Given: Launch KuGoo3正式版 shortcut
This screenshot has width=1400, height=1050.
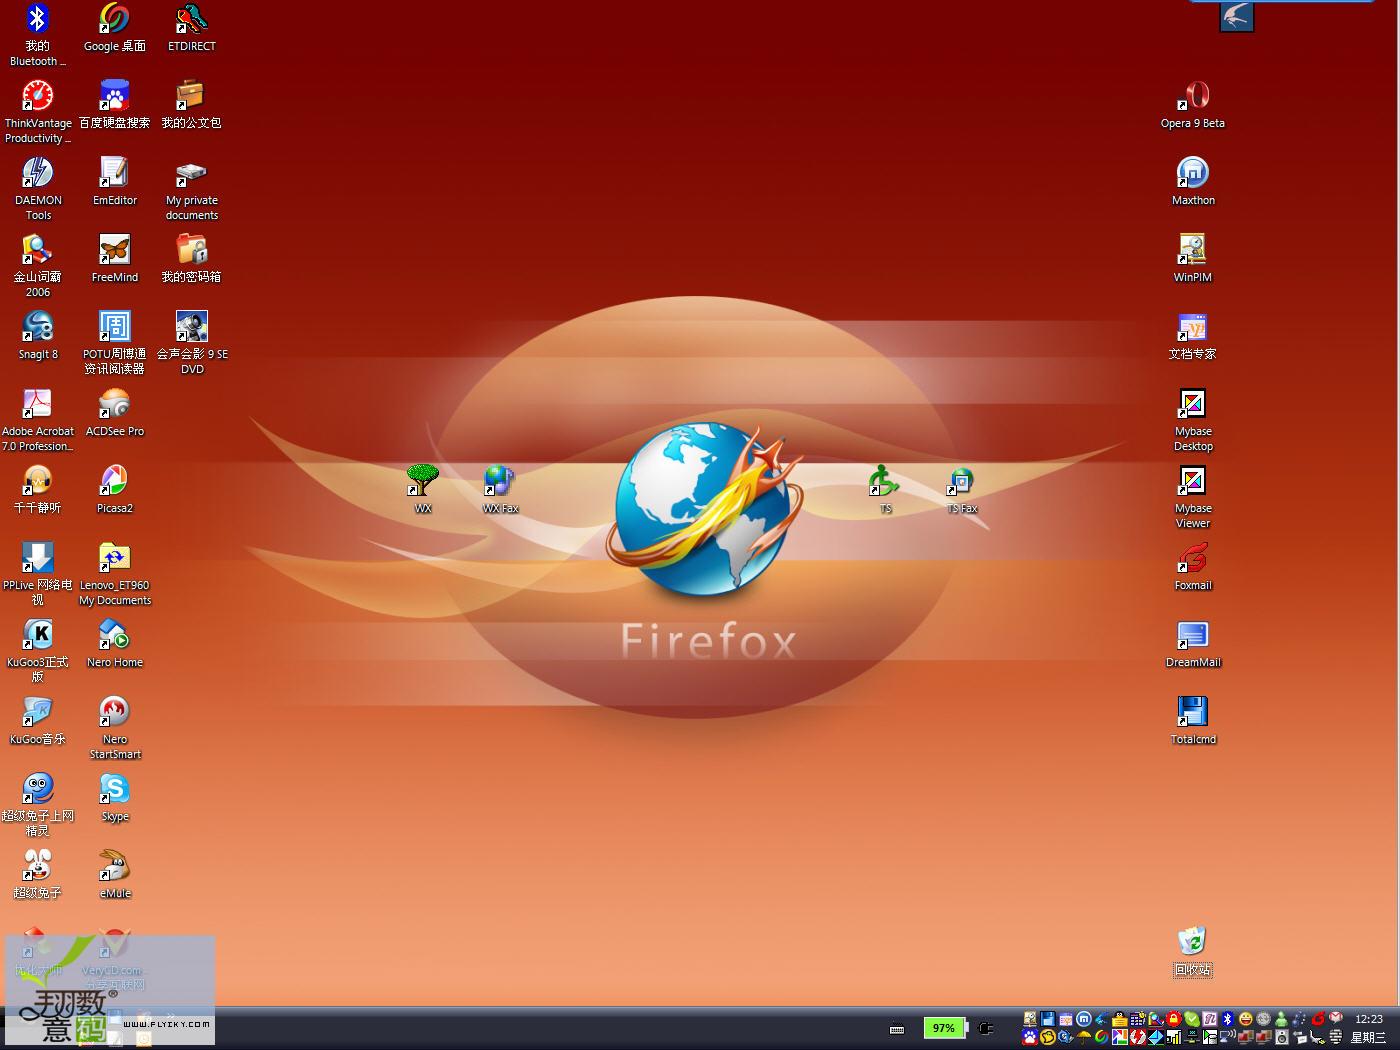Looking at the screenshot, I should coord(38,651).
